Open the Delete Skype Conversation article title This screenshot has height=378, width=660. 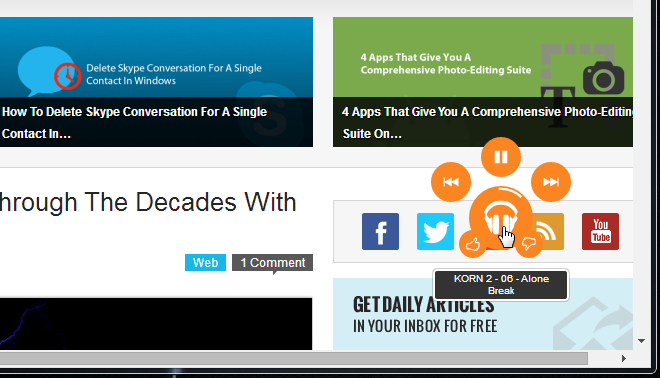[134, 122]
